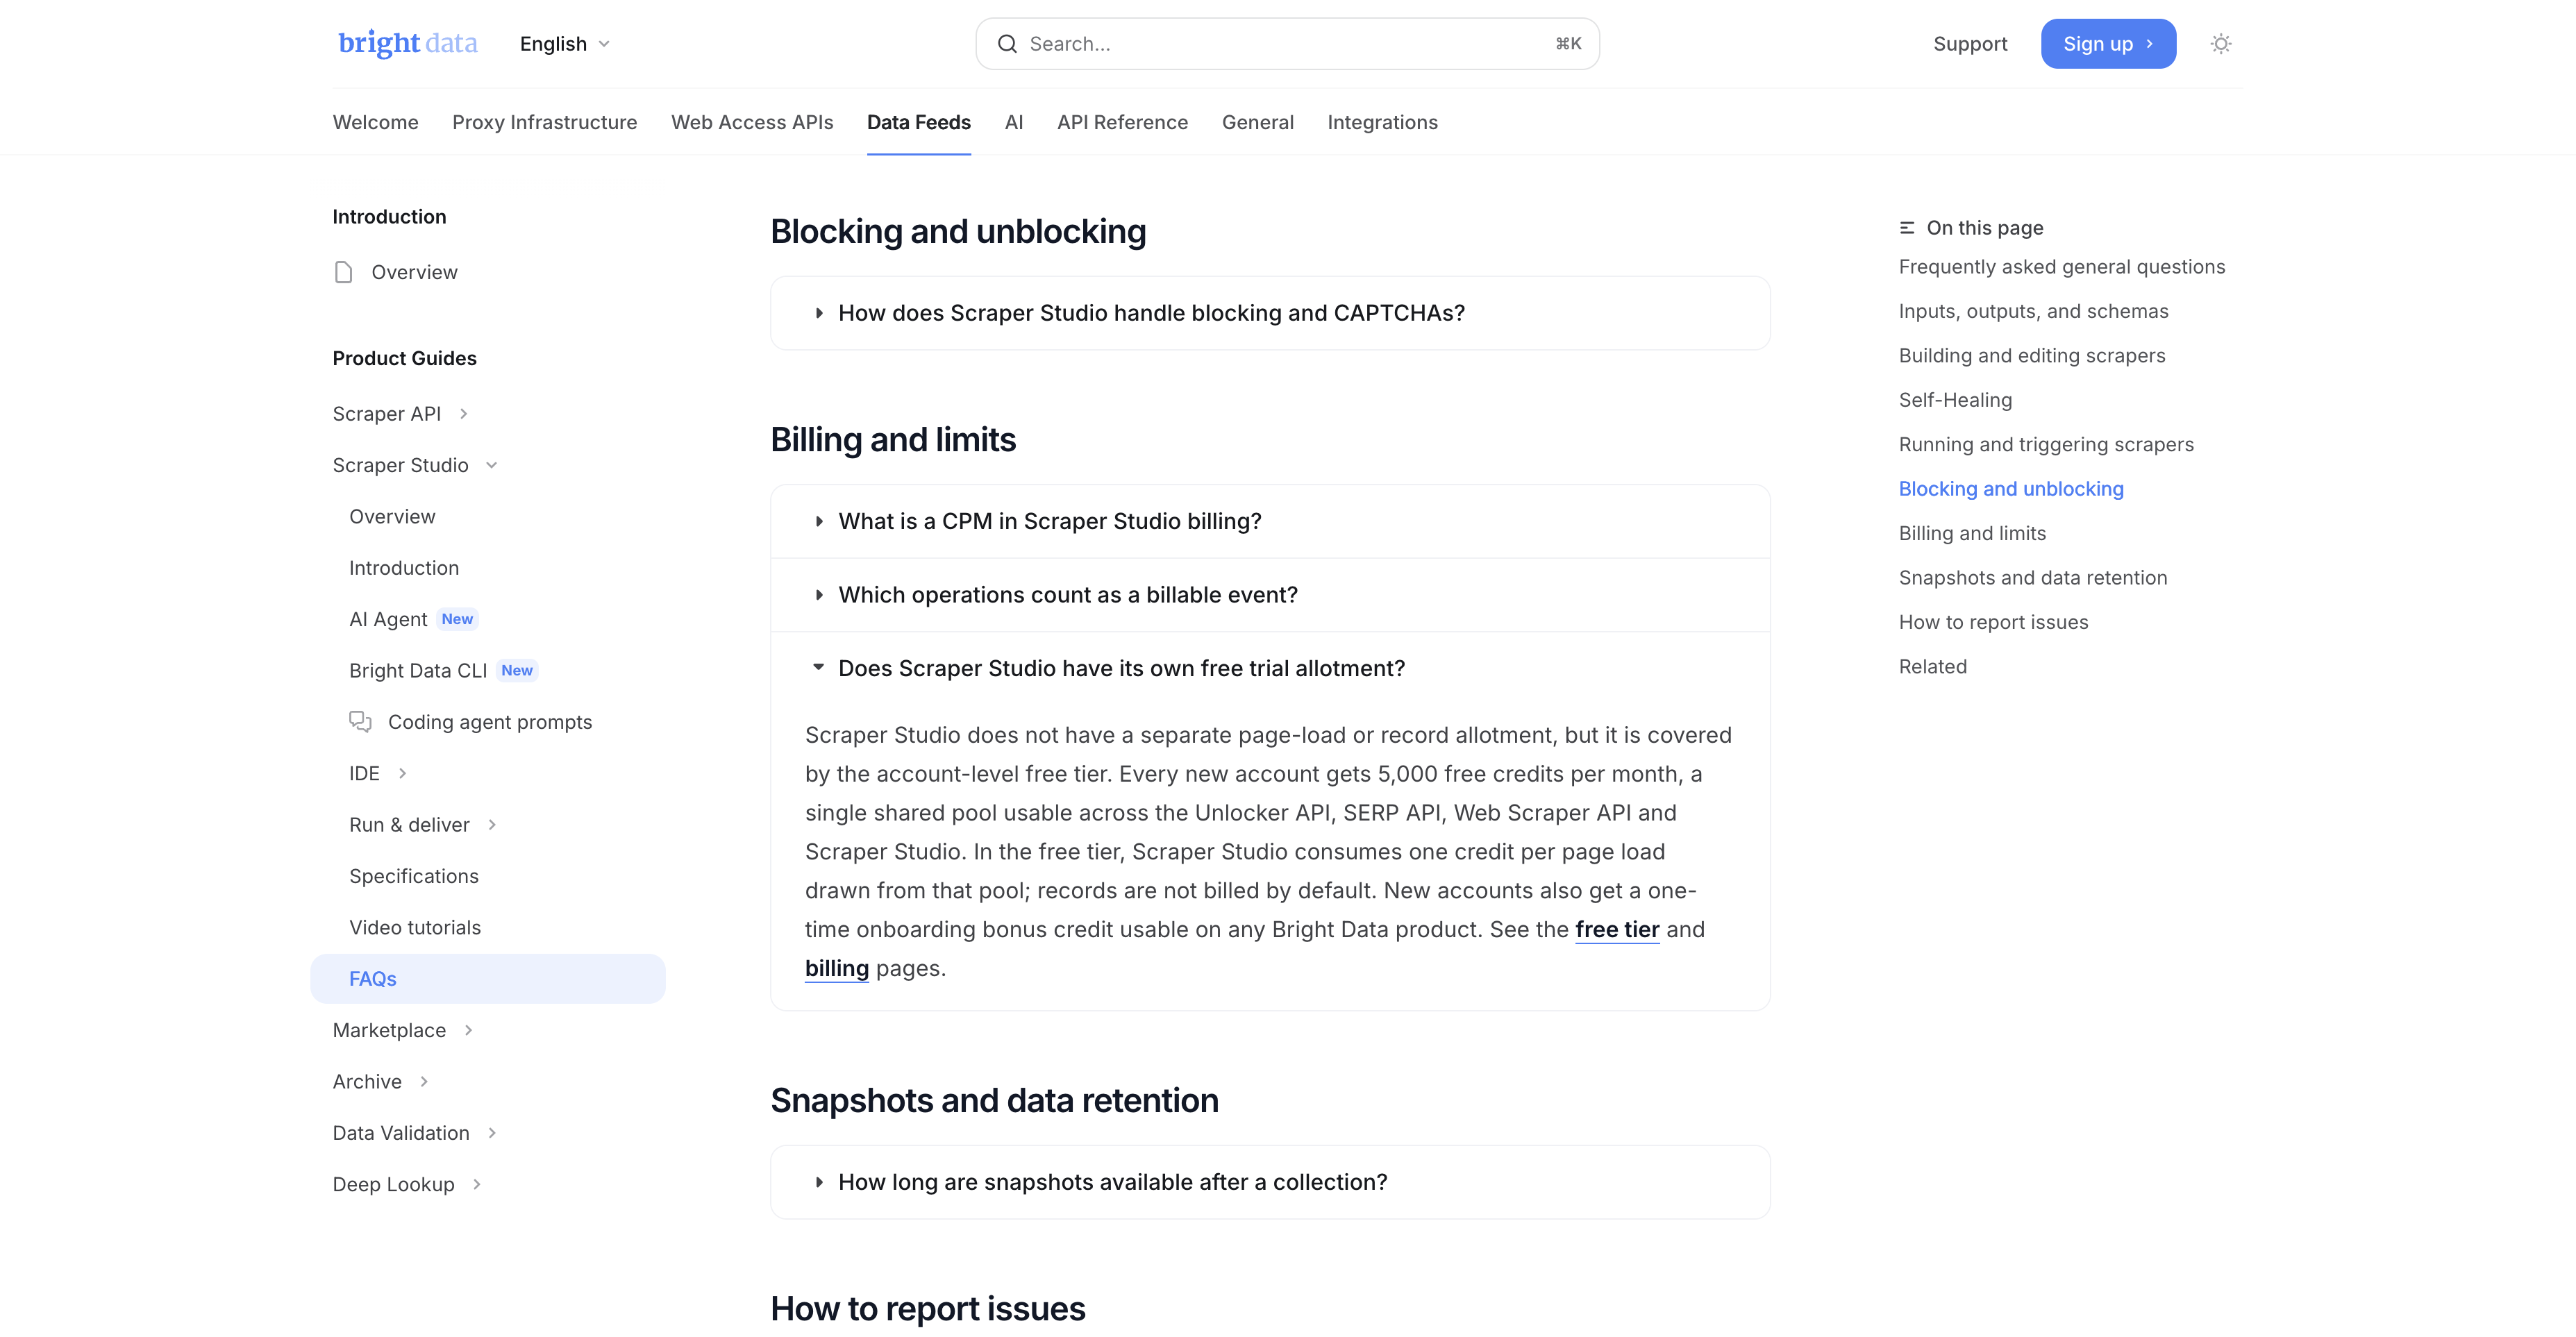The image size is (2576, 1337).
Task: Toggle the light/dark theme sun icon
Action: coord(2220,44)
